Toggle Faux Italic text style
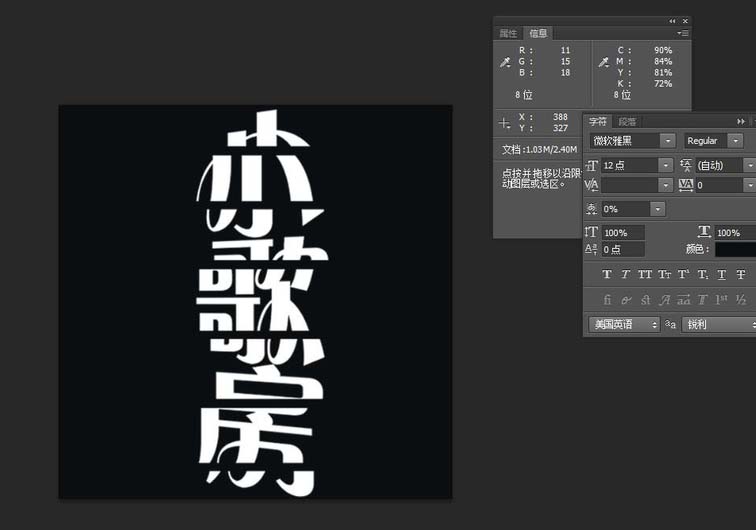This screenshot has height=530, width=756. (625, 274)
